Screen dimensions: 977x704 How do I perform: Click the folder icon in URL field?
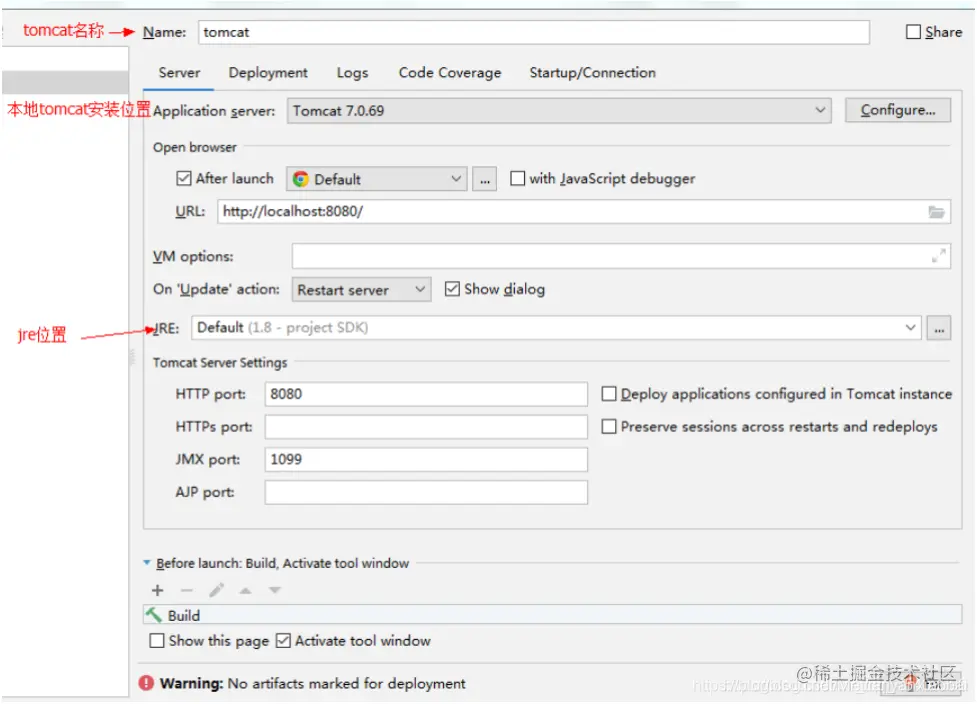(x=936, y=212)
